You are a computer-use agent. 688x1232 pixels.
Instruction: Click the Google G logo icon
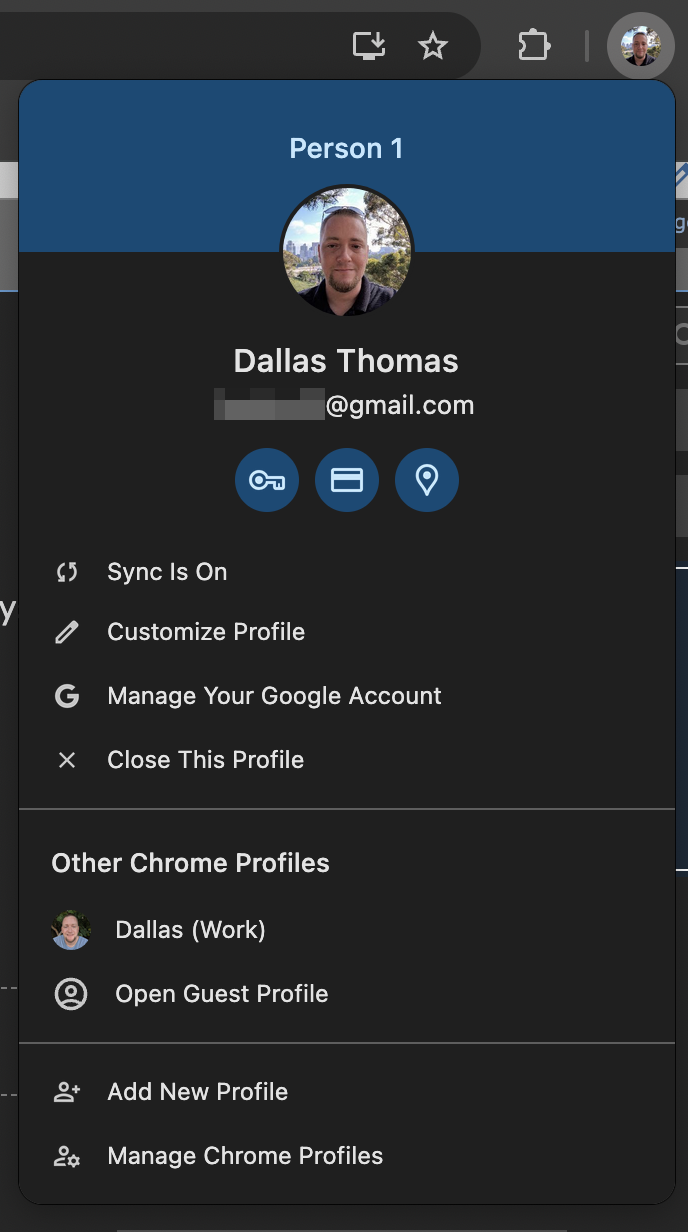pos(67,696)
